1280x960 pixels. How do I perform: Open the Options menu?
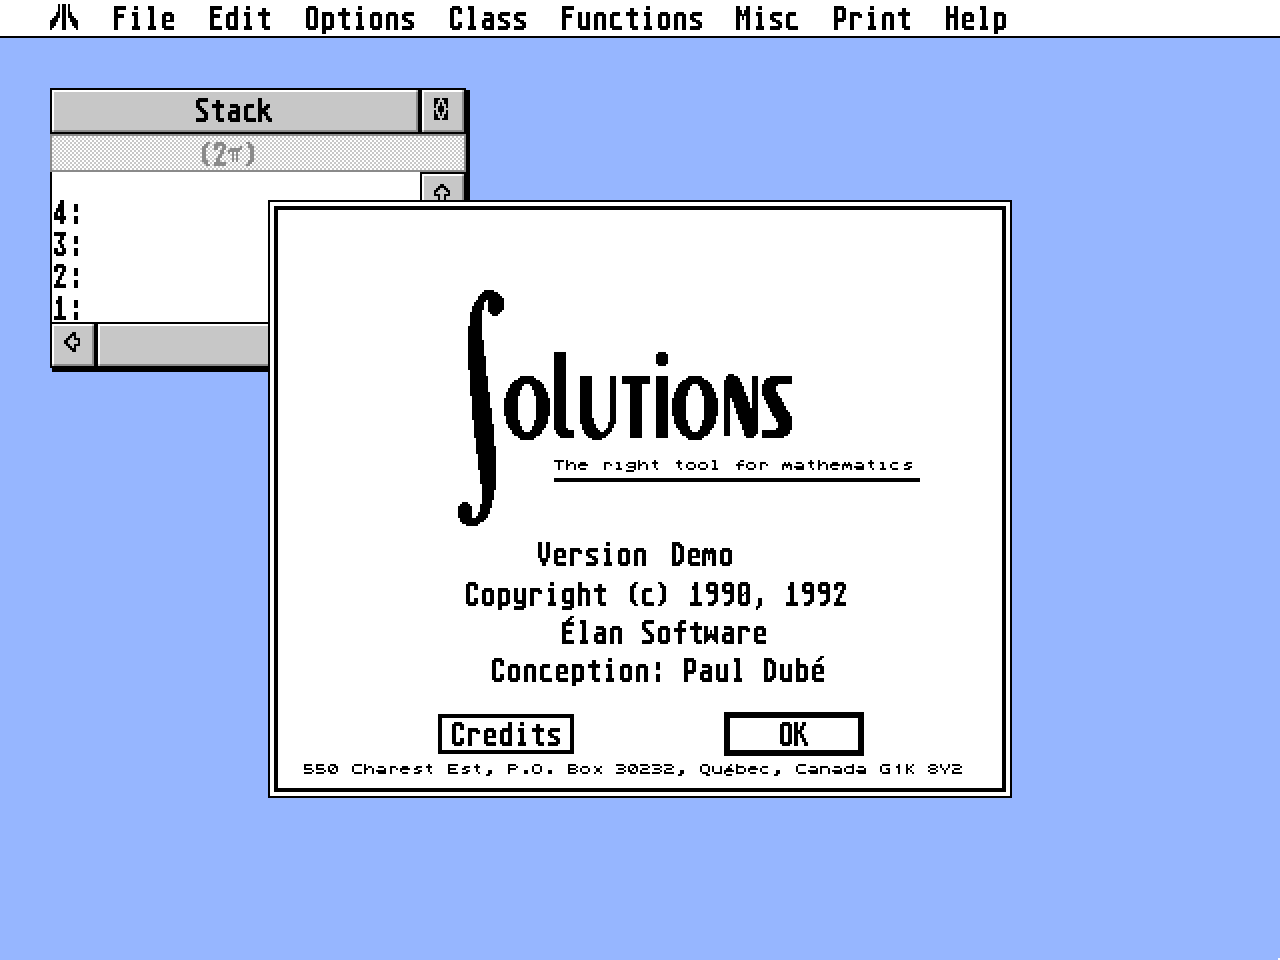tap(360, 18)
